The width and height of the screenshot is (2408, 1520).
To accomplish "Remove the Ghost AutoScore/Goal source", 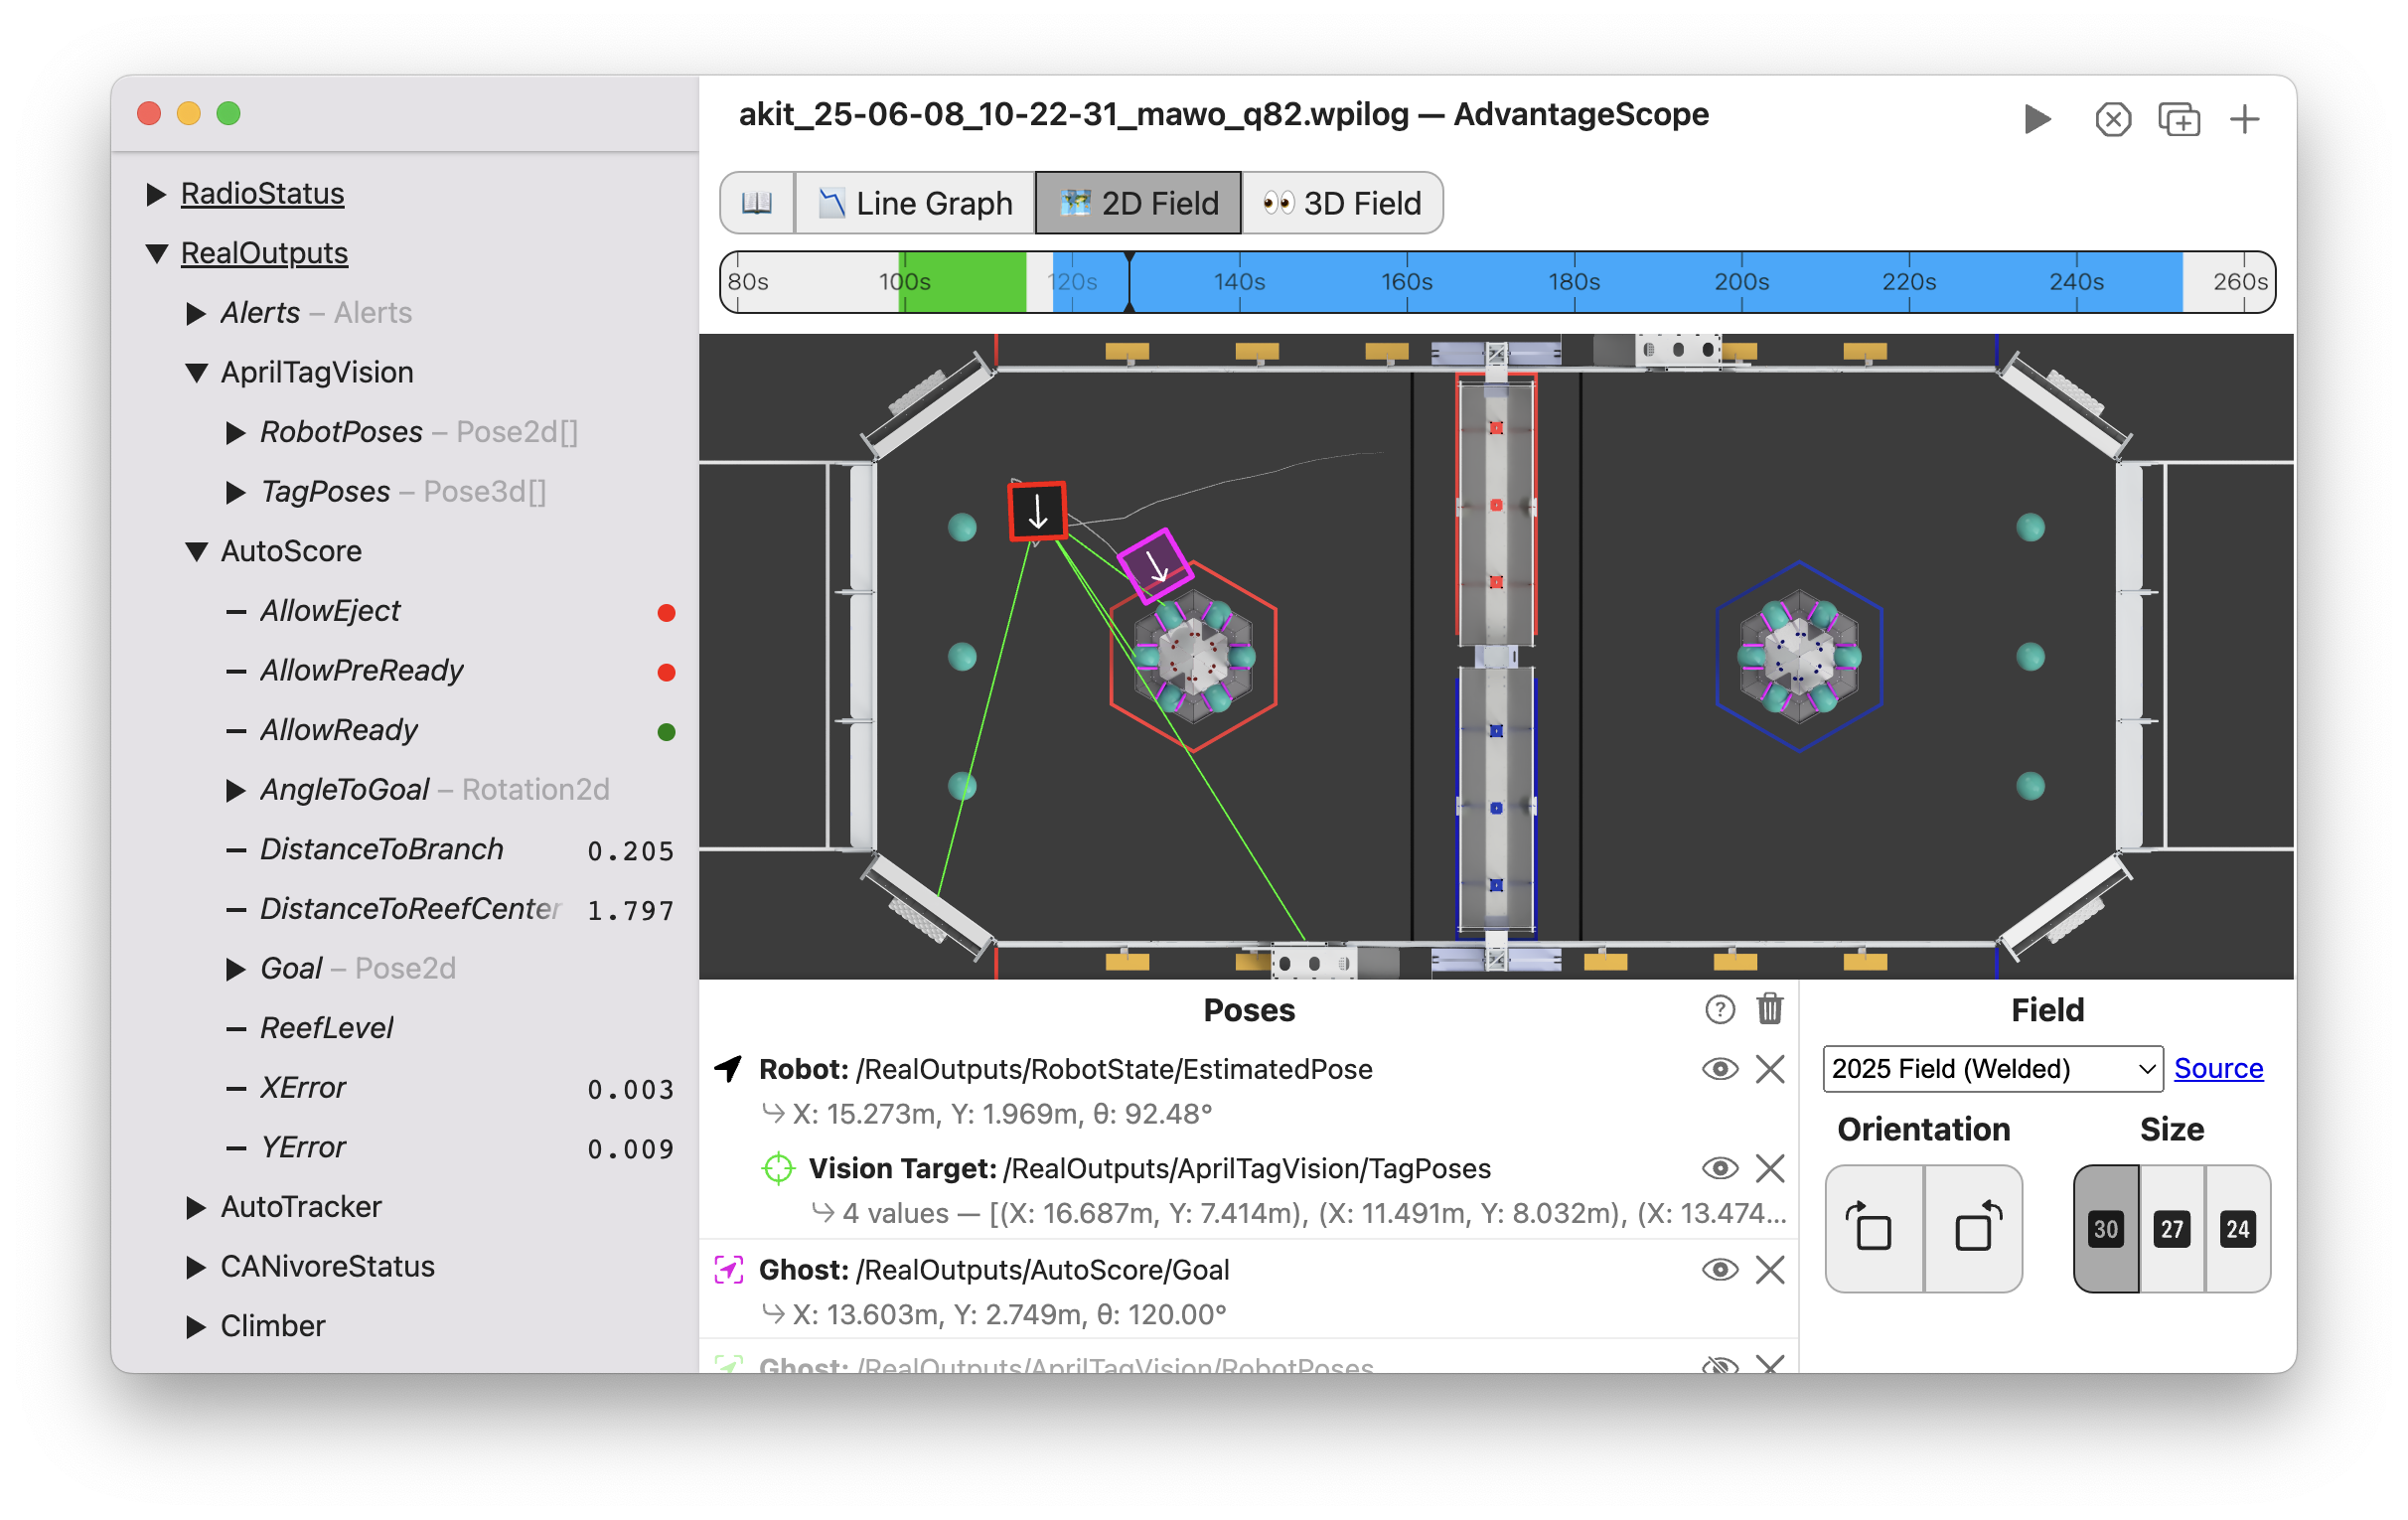I will [1770, 1271].
